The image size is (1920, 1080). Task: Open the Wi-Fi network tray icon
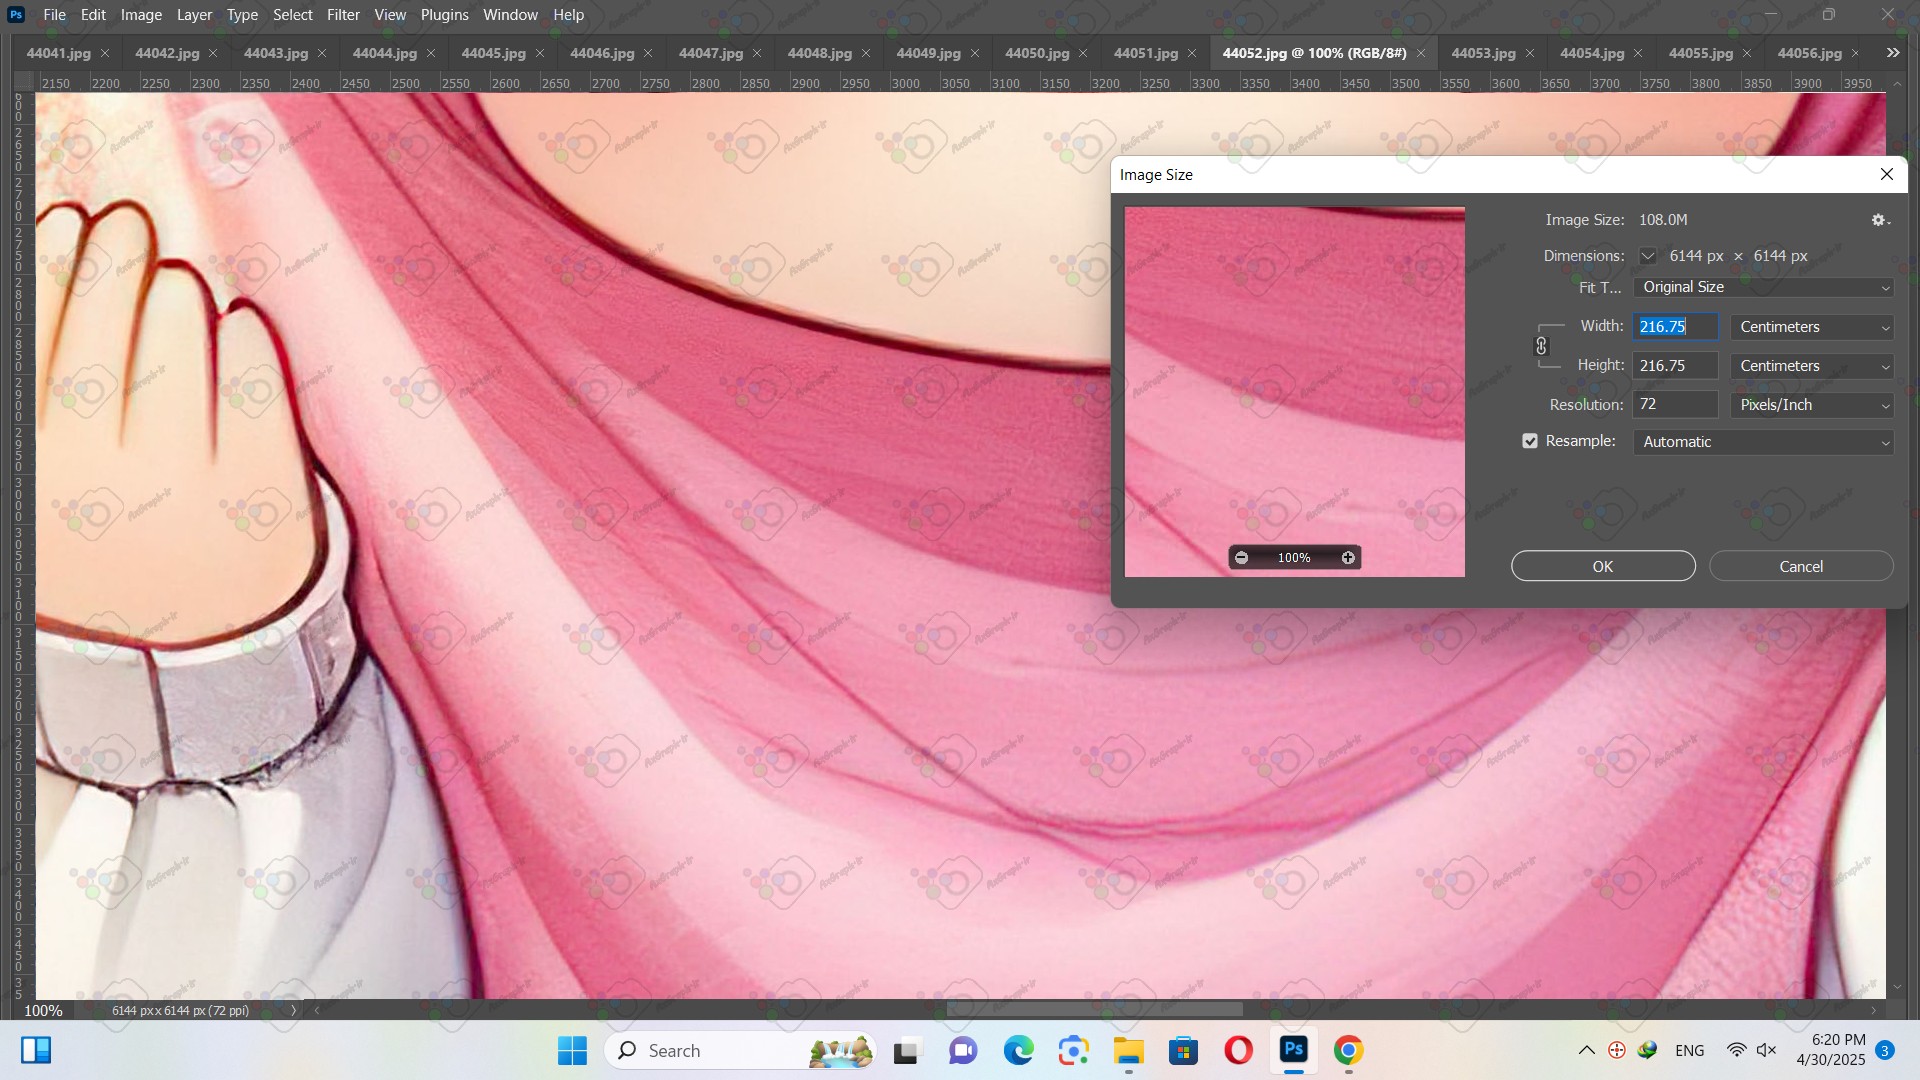tap(1737, 1050)
